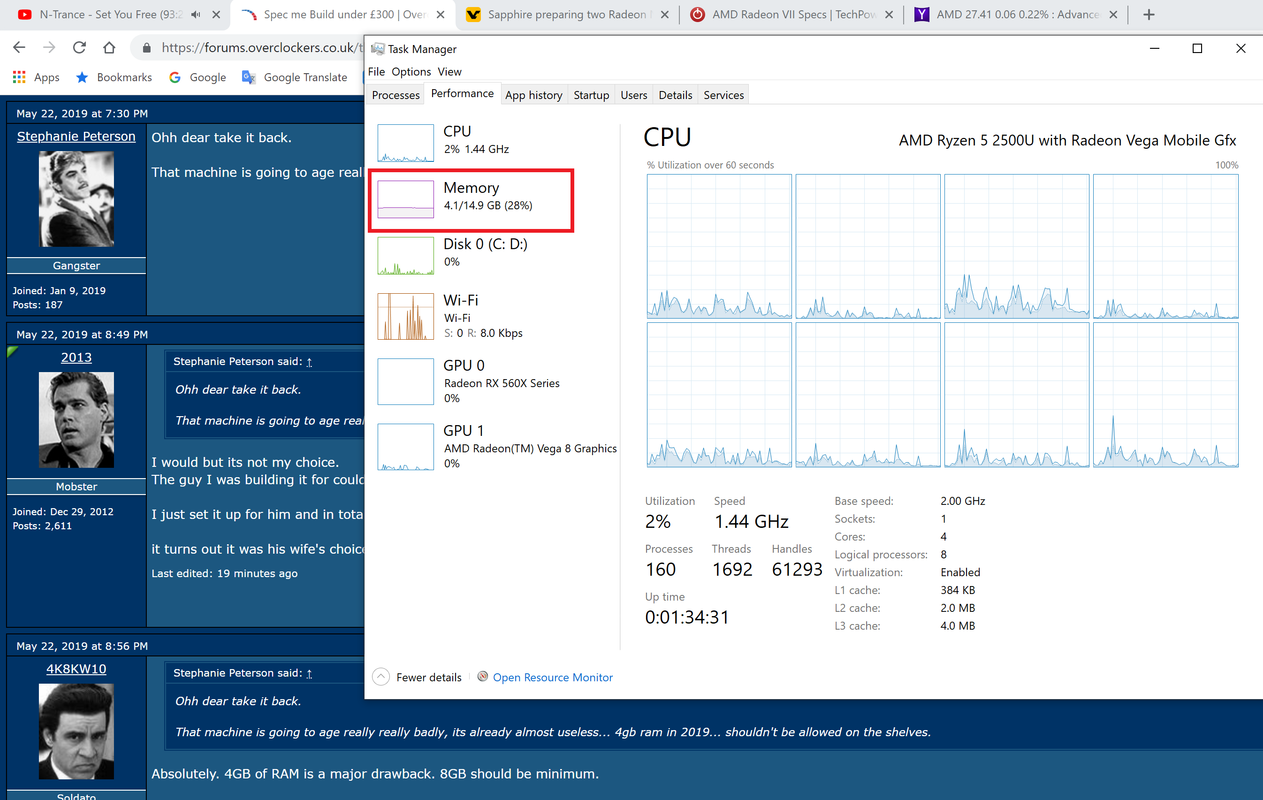Viewport: 1263px width, 800px height.
Task: Click AMD Ryzen 5 2500U processor name
Action: (x=1067, y=140)
